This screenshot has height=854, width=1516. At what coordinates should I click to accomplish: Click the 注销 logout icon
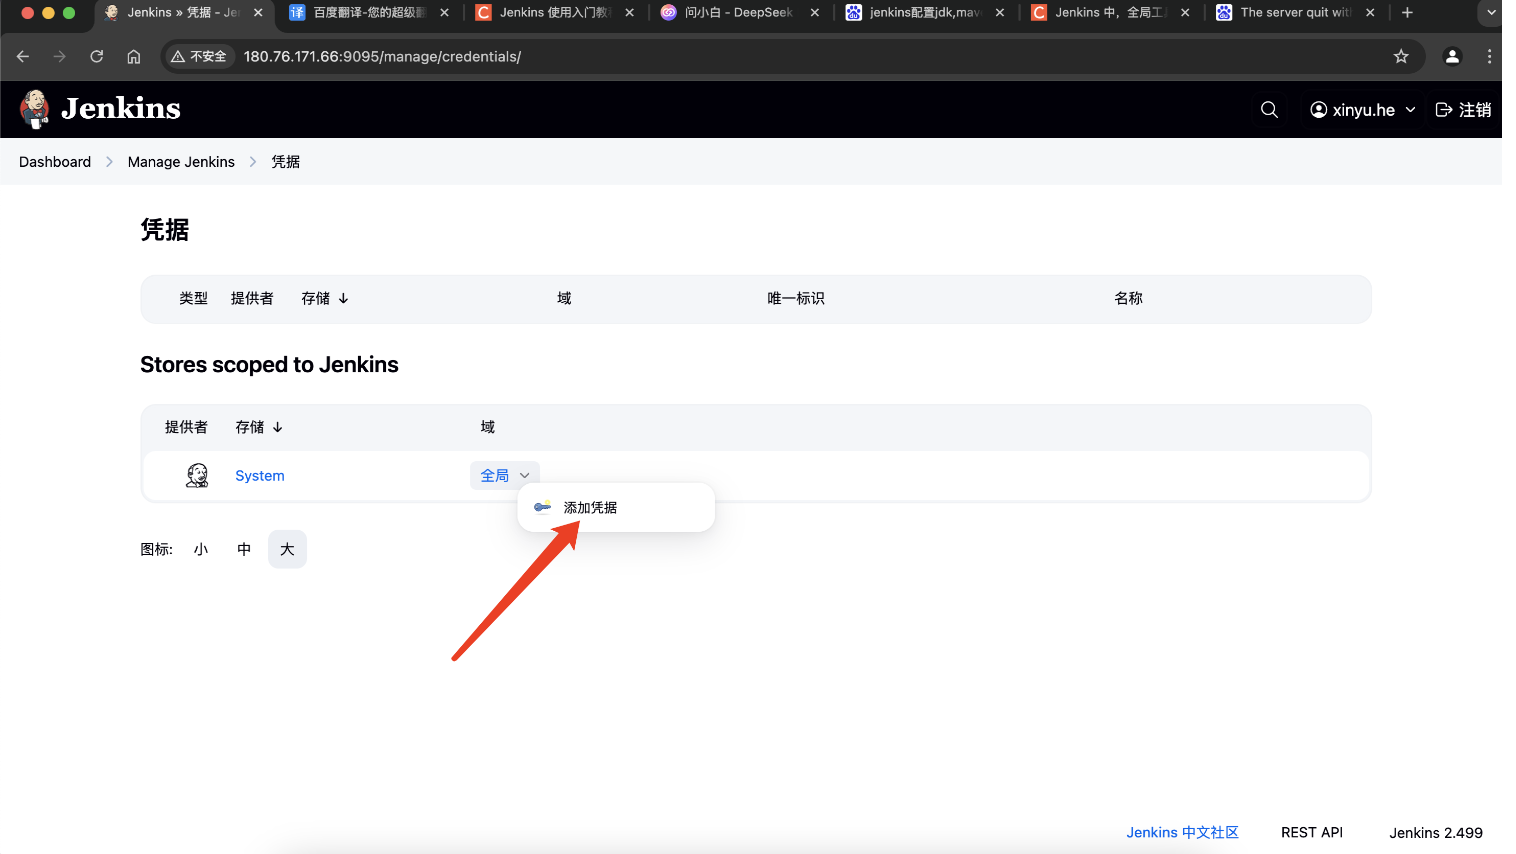tap(1444, 110)
